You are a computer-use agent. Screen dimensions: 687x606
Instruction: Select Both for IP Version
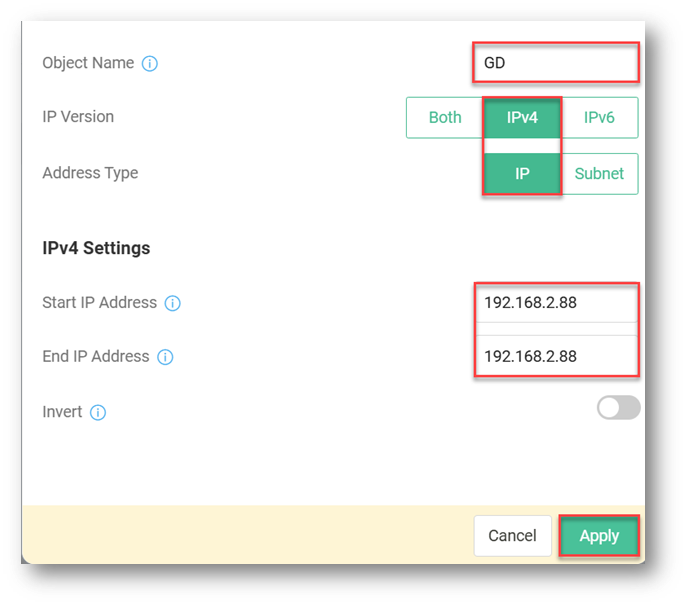pyautogui.click(x=445, y=118)
